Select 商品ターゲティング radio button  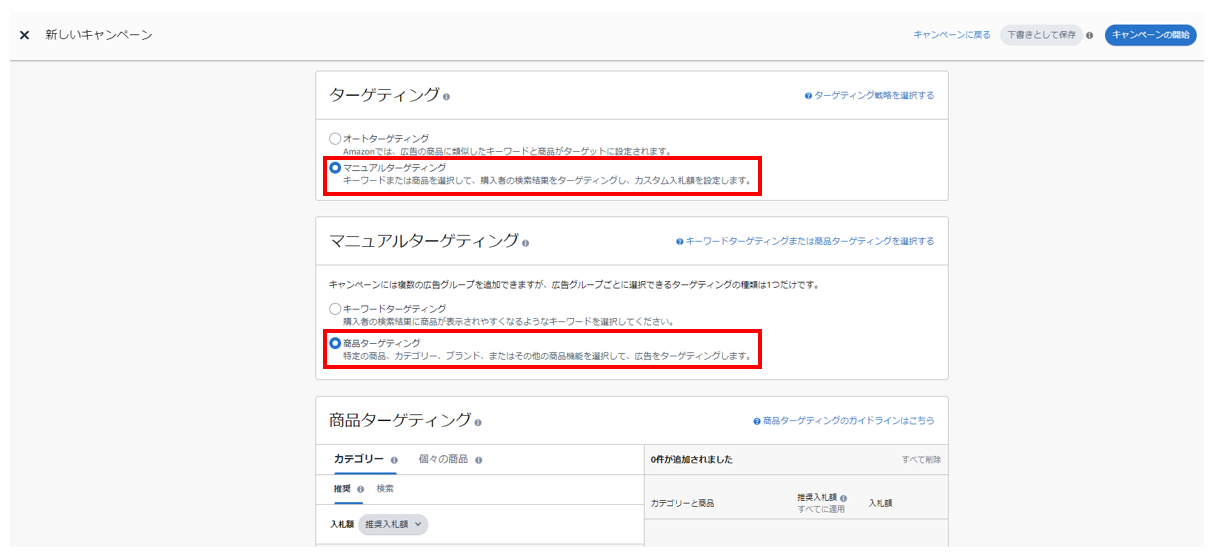[335, 343]
